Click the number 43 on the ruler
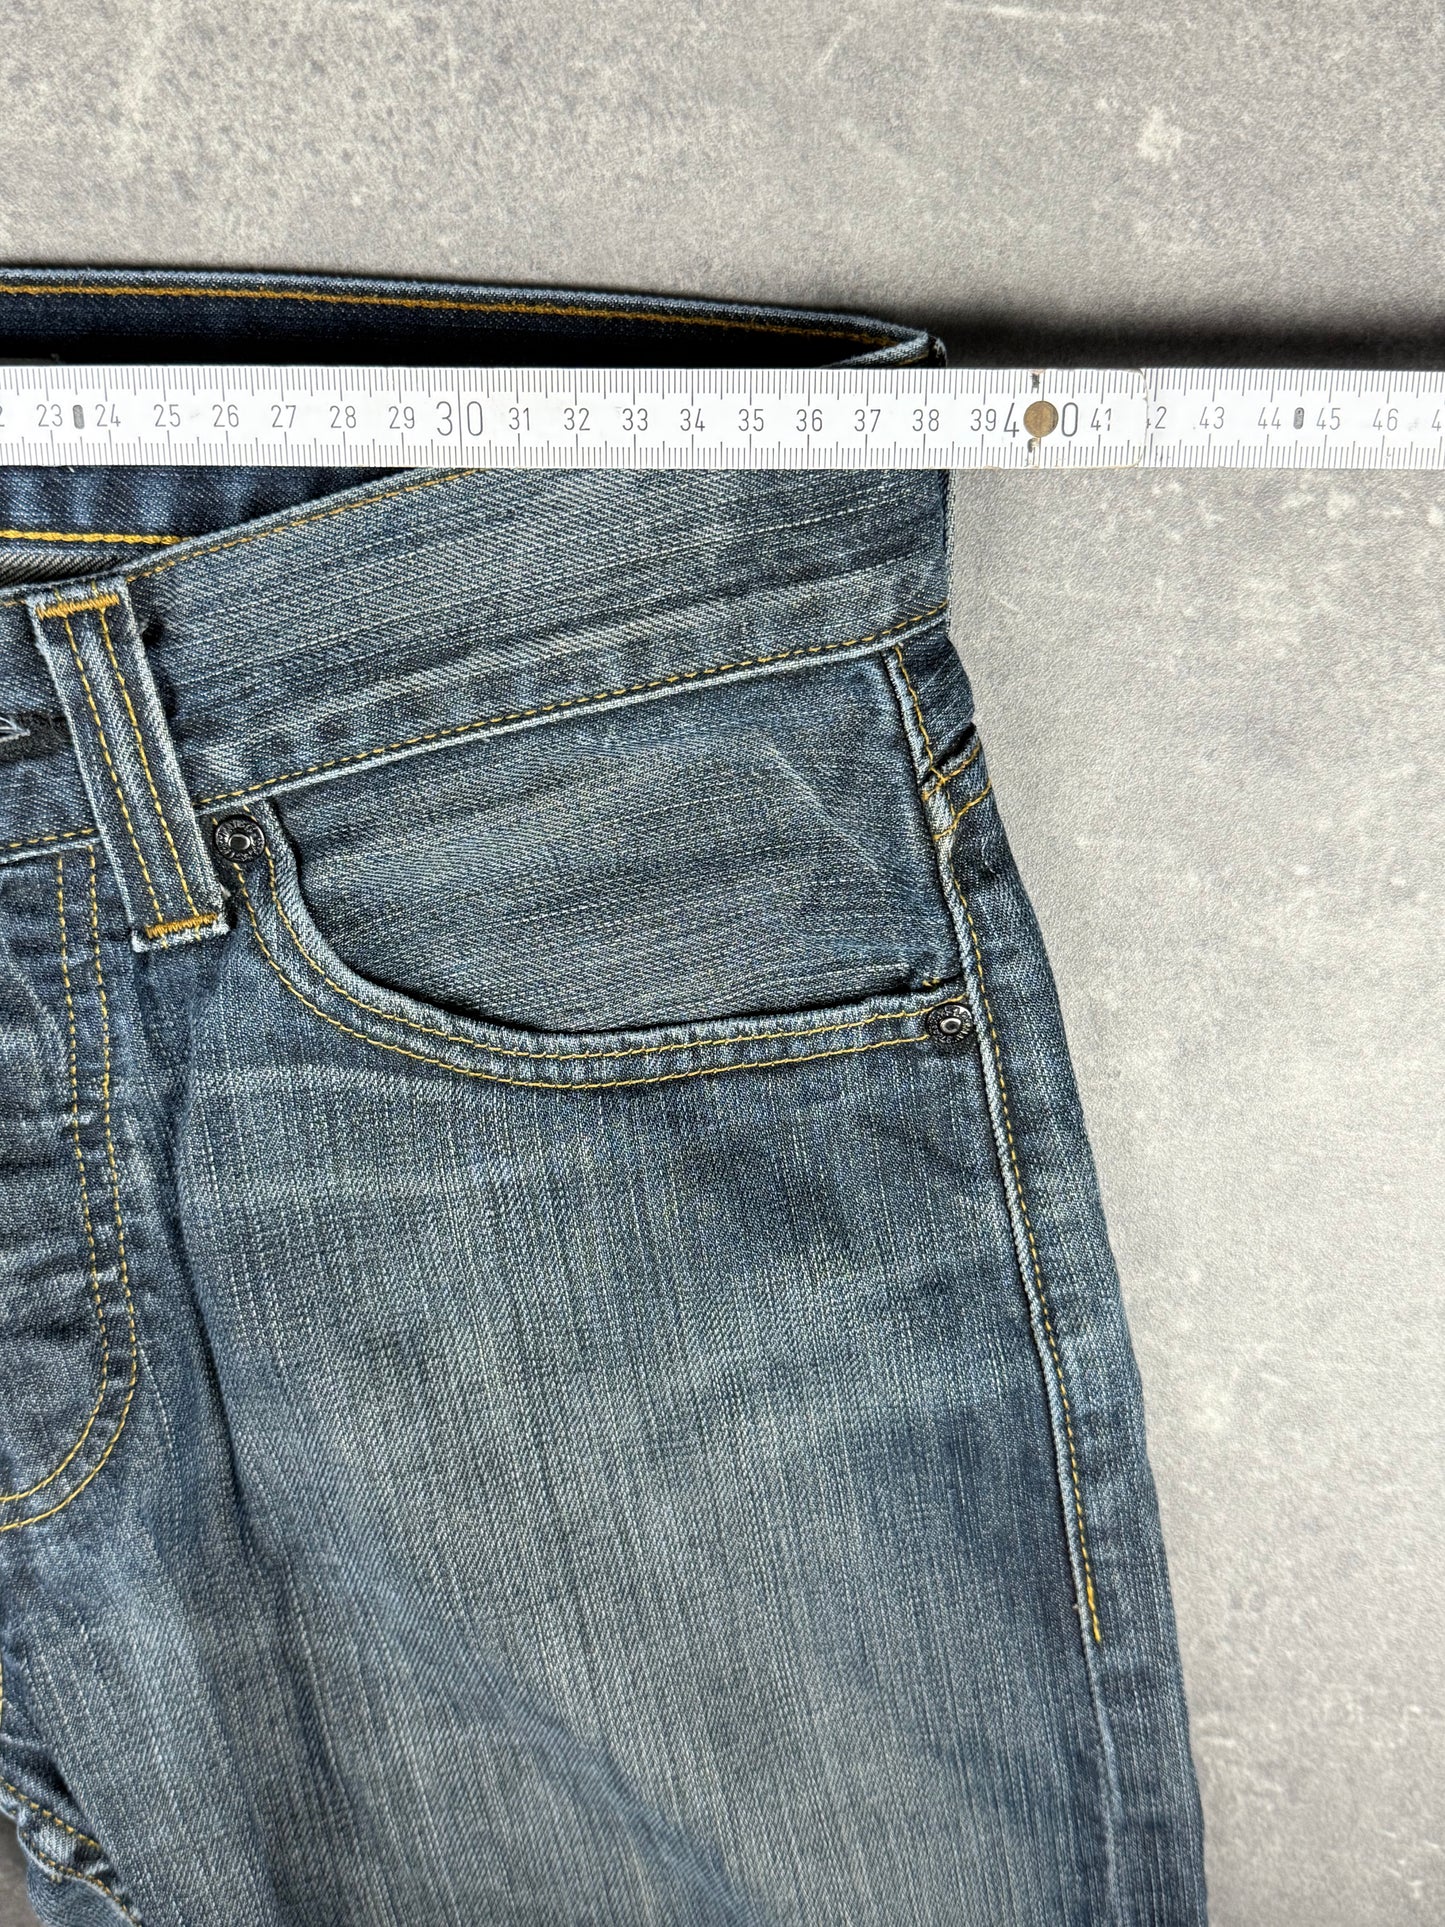This screenshot has height=1927, width=1445. pos(1214,420)
